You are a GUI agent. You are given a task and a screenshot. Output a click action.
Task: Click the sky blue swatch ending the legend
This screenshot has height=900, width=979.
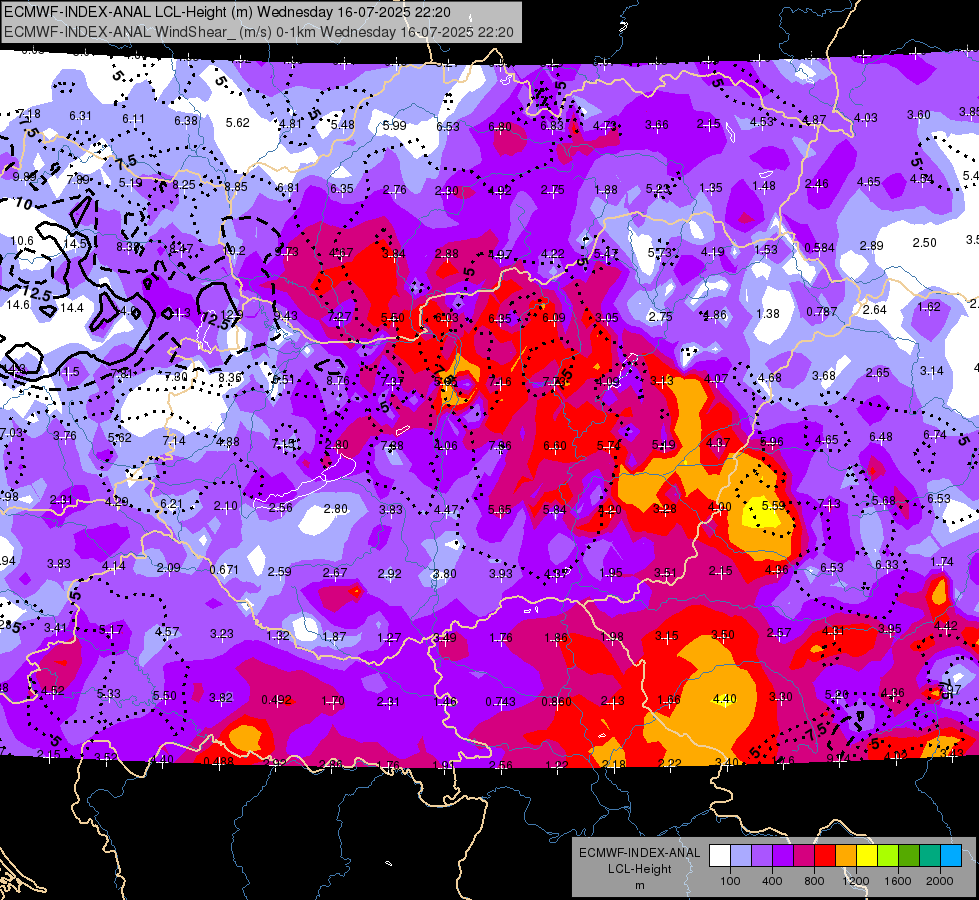(951, 855)
